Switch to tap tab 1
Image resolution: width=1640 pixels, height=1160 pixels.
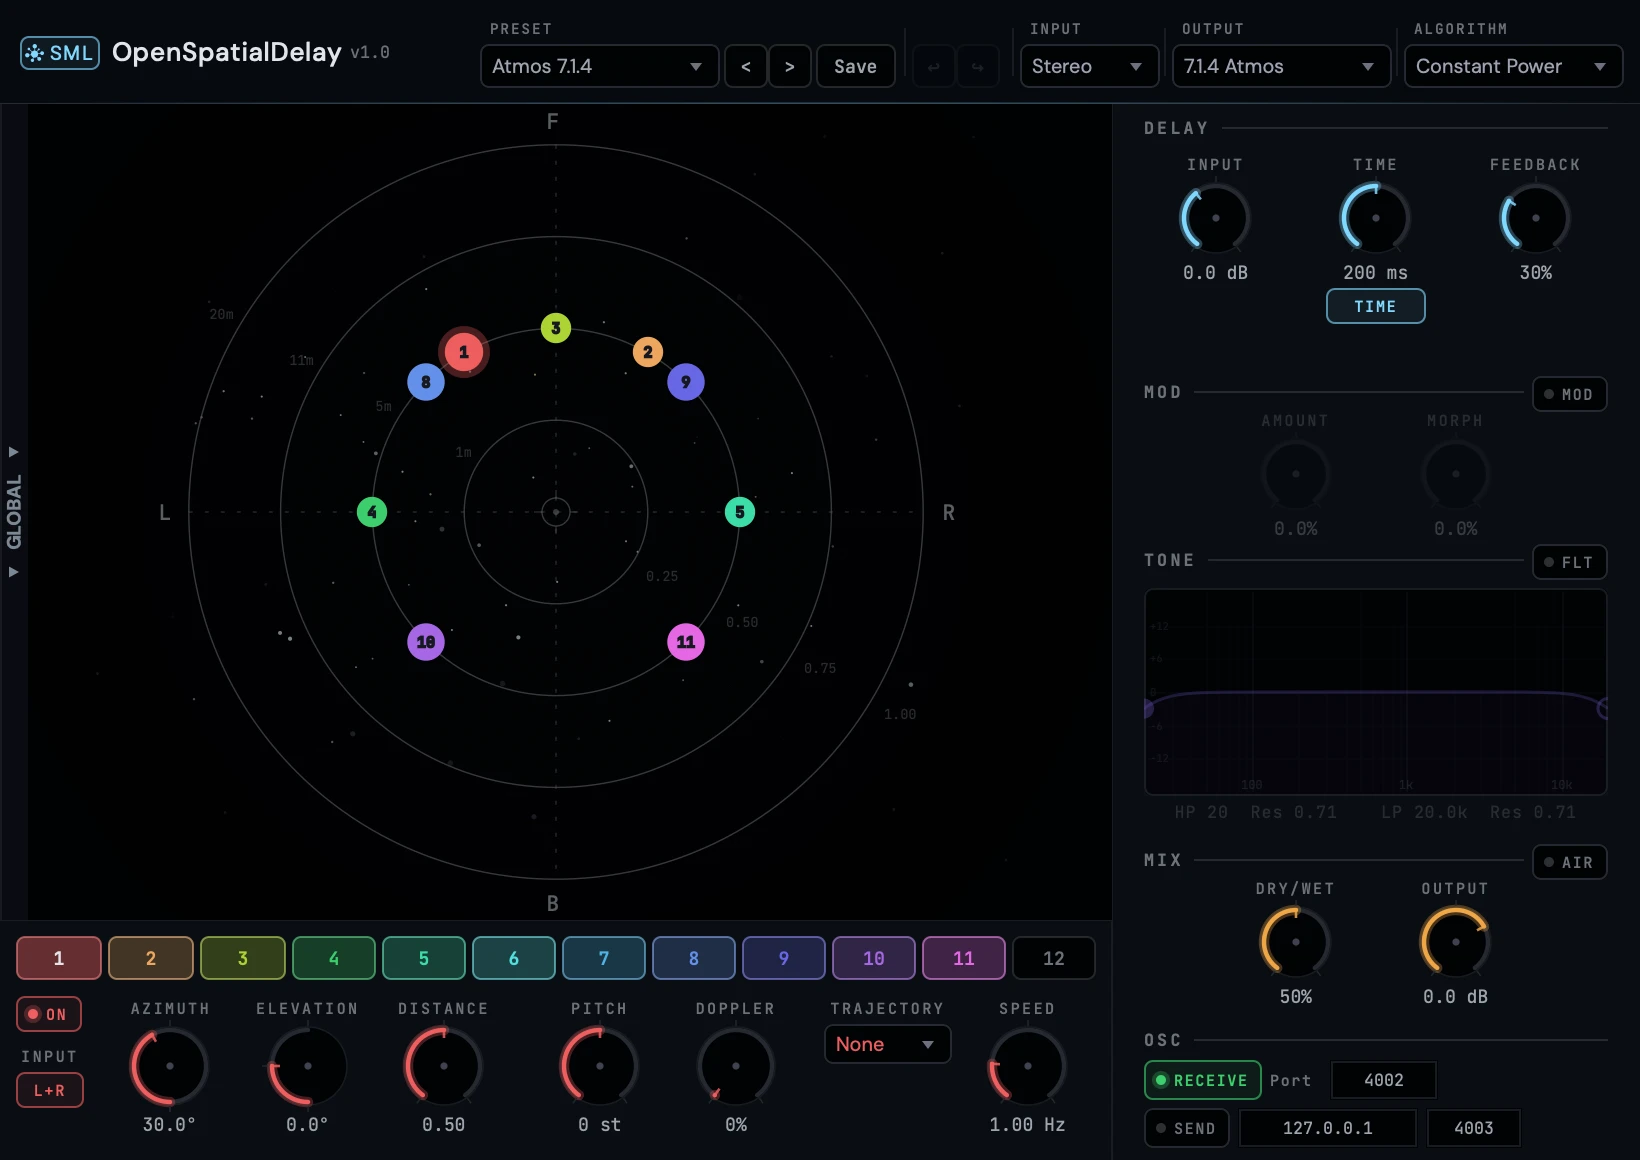(59, 958)
